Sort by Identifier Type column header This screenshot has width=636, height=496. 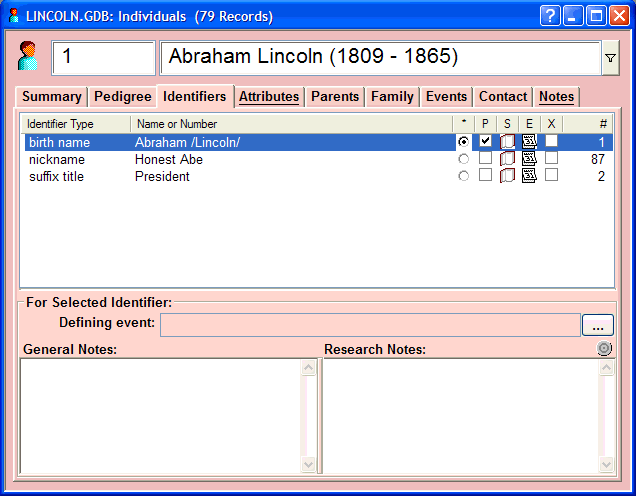click(75, 124)
